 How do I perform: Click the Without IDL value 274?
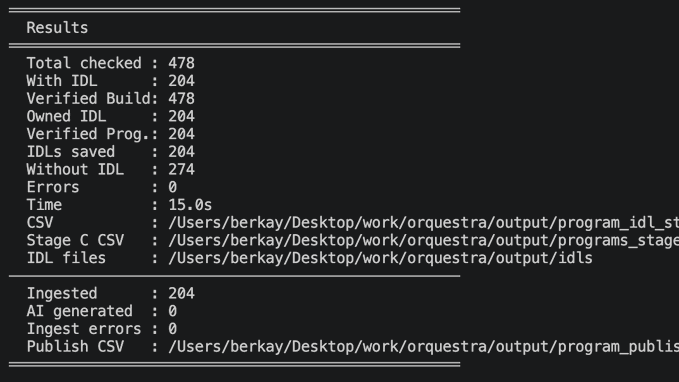pos(181,170)
